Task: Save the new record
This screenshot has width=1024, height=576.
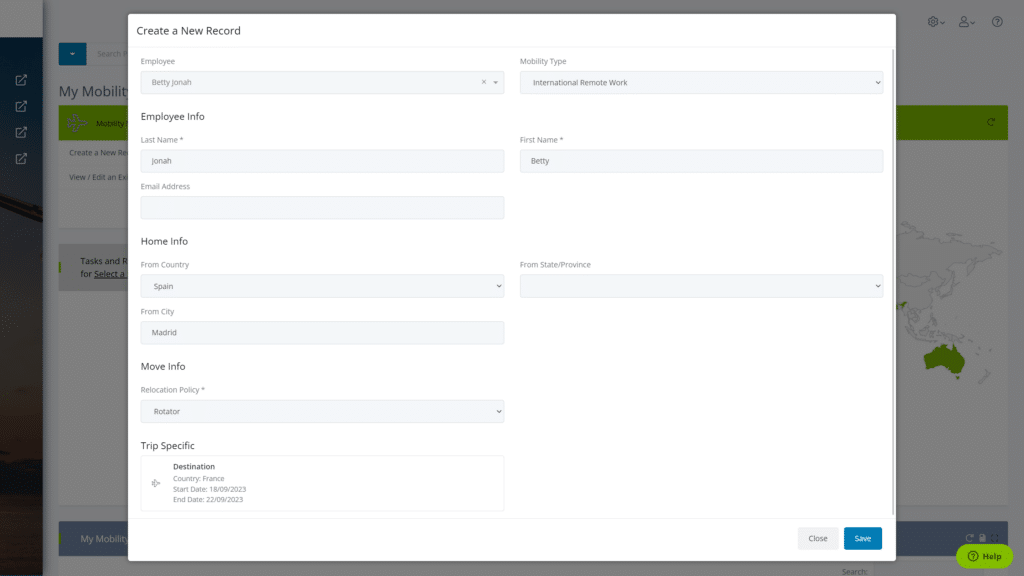Action: (x=862, y=538)
